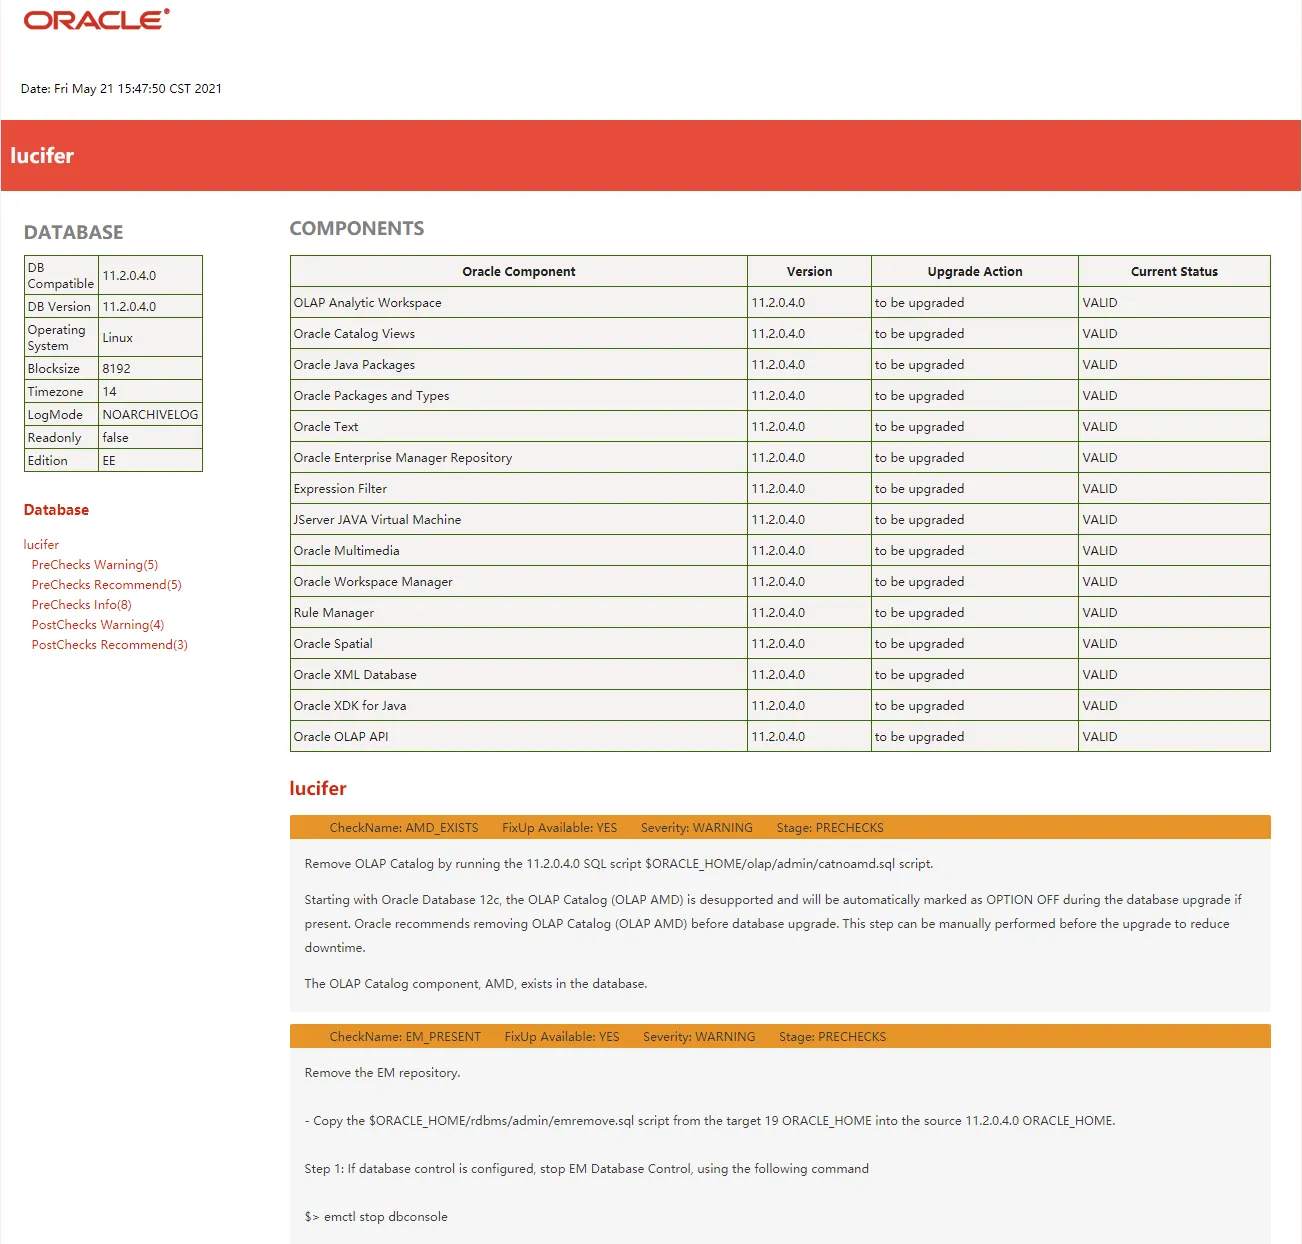Click the DATABASE section heading
The height and width of the screenshot is (1244, 1302).
pyautogui.click(x=73, y=232)
